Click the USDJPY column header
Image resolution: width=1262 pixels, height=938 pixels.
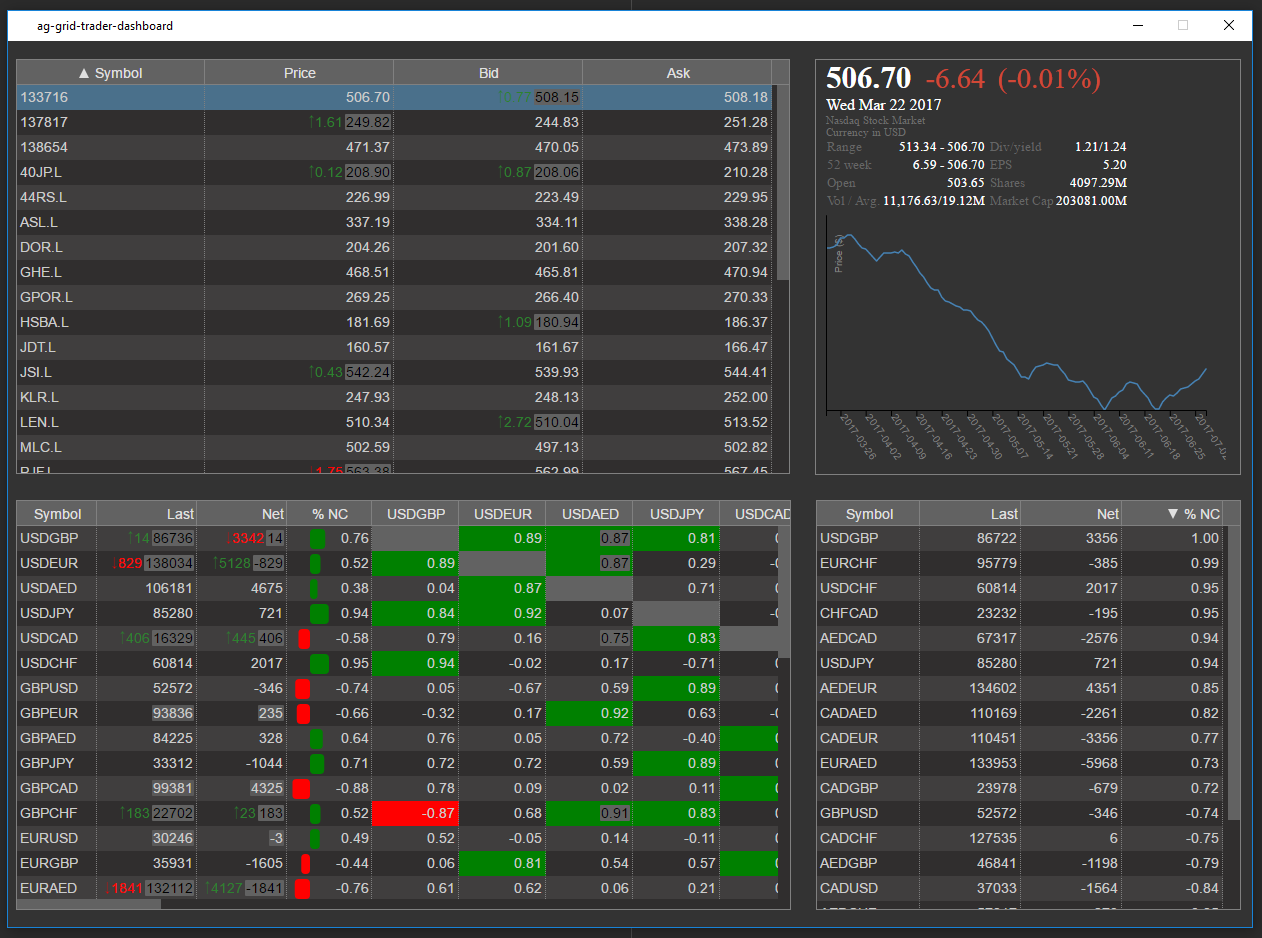tap(677, 514)
